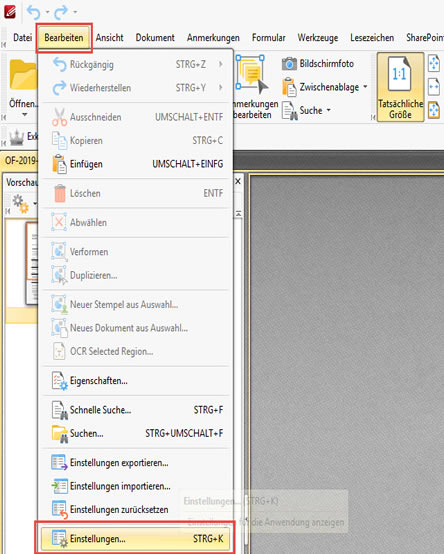Open the Datei menu
444x554 pixels.
(23, 38)
